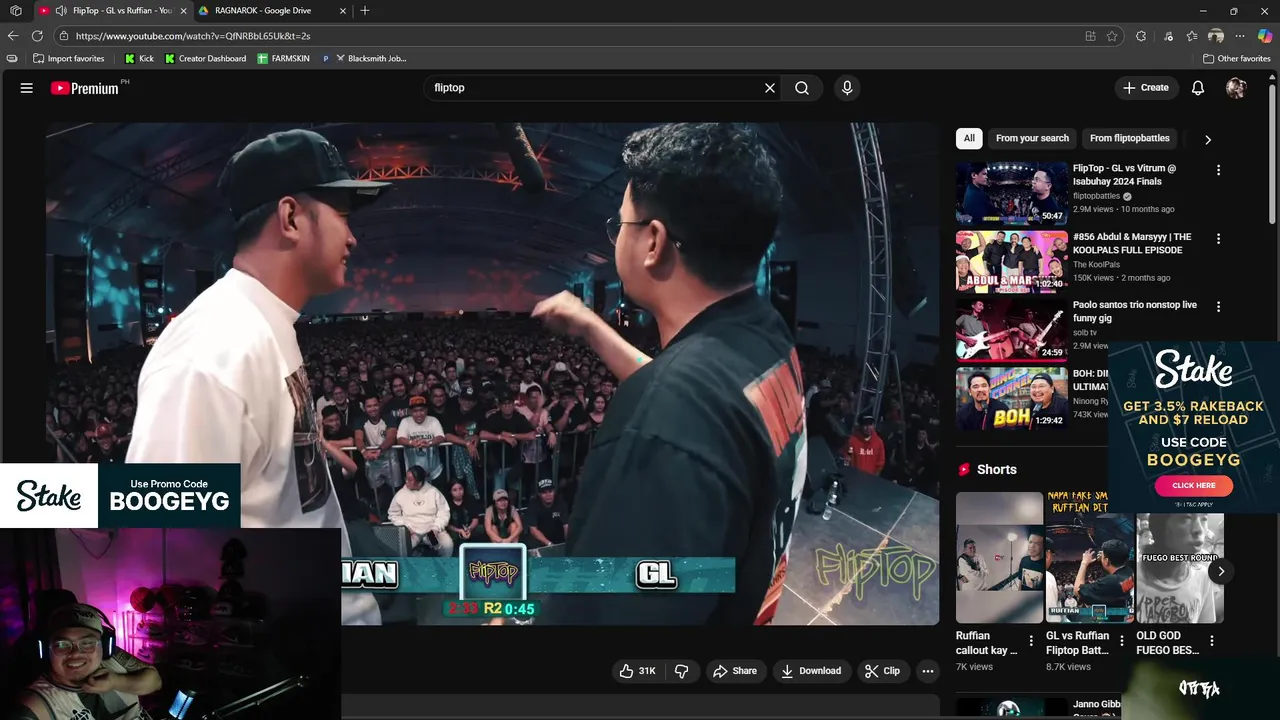Reload the page
This screenshot has height=720, width=1280.
point(37,36)
